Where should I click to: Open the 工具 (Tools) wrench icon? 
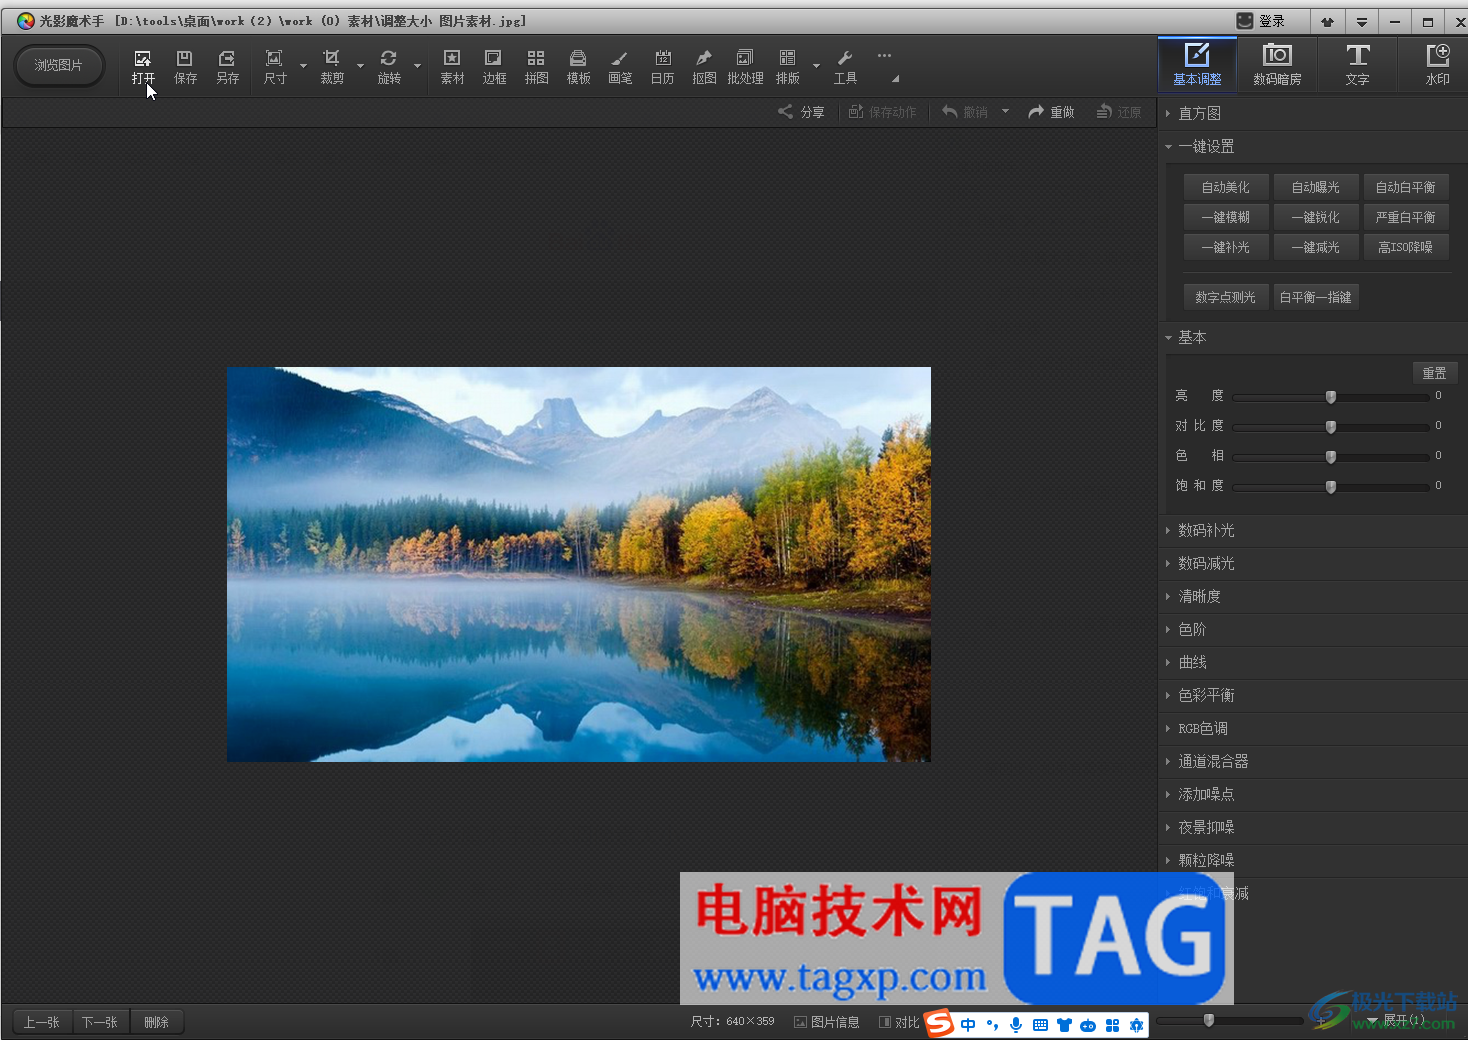(845, 66)
